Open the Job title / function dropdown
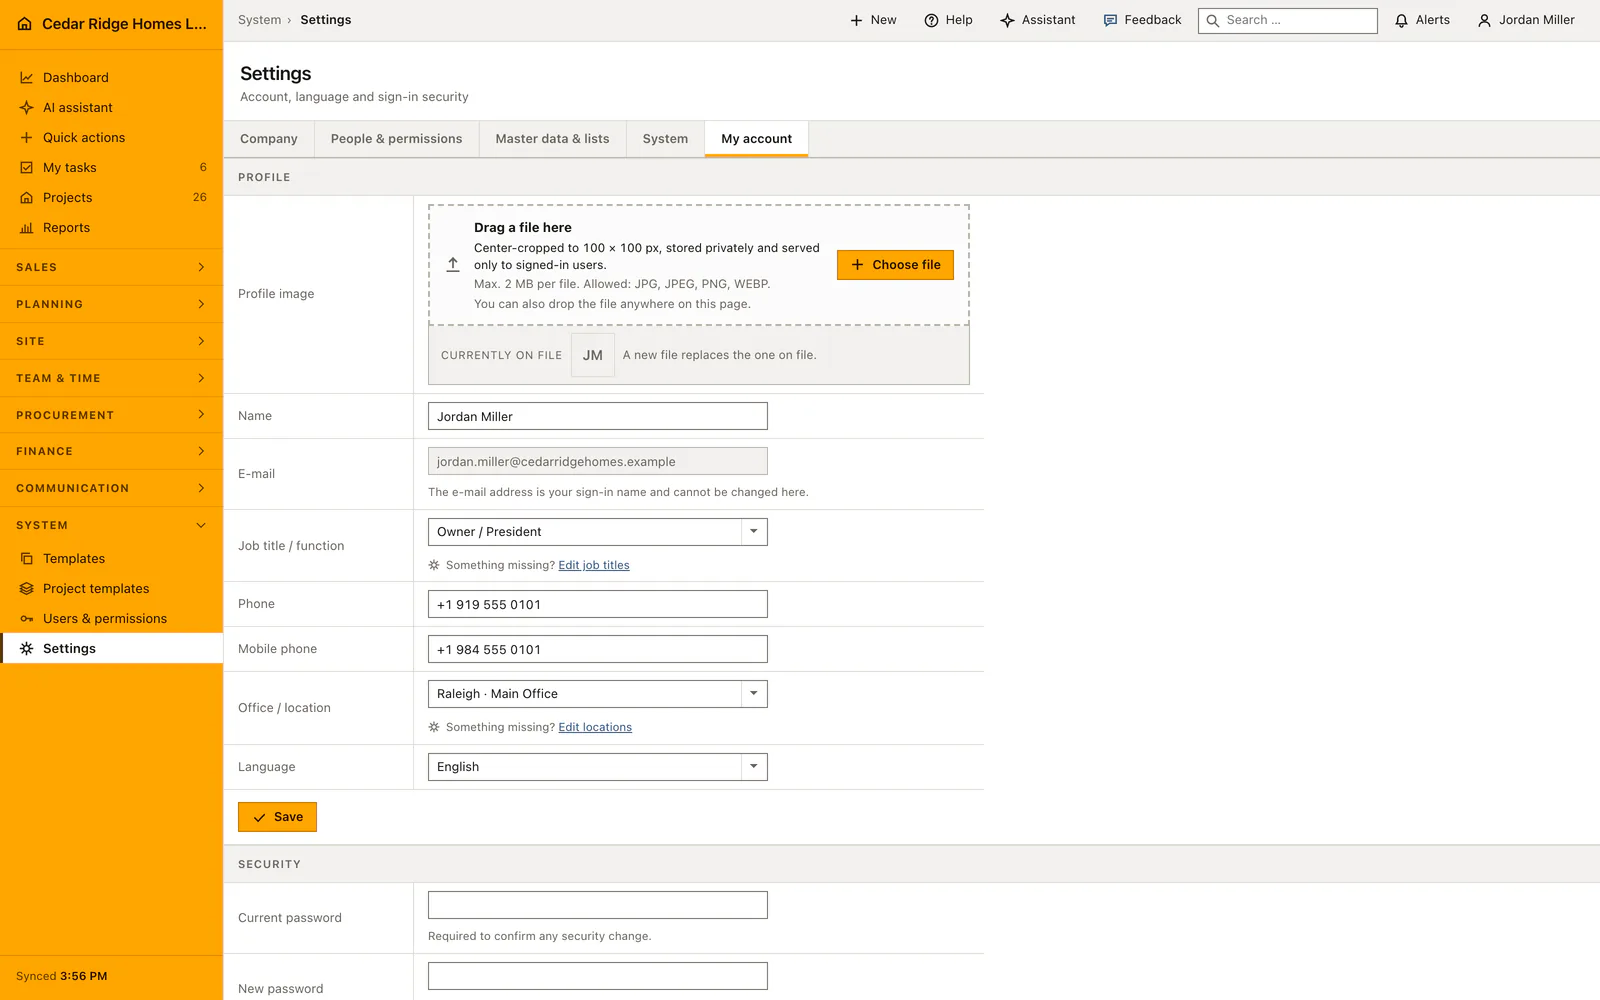The image size is (1600, 1000). (x=597, y=532)
